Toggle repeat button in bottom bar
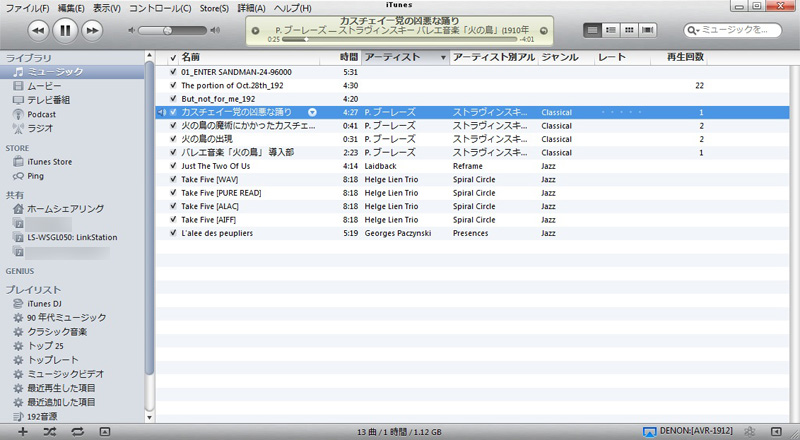The height and width of the screenshot is (440, 800). coord(77,432)
